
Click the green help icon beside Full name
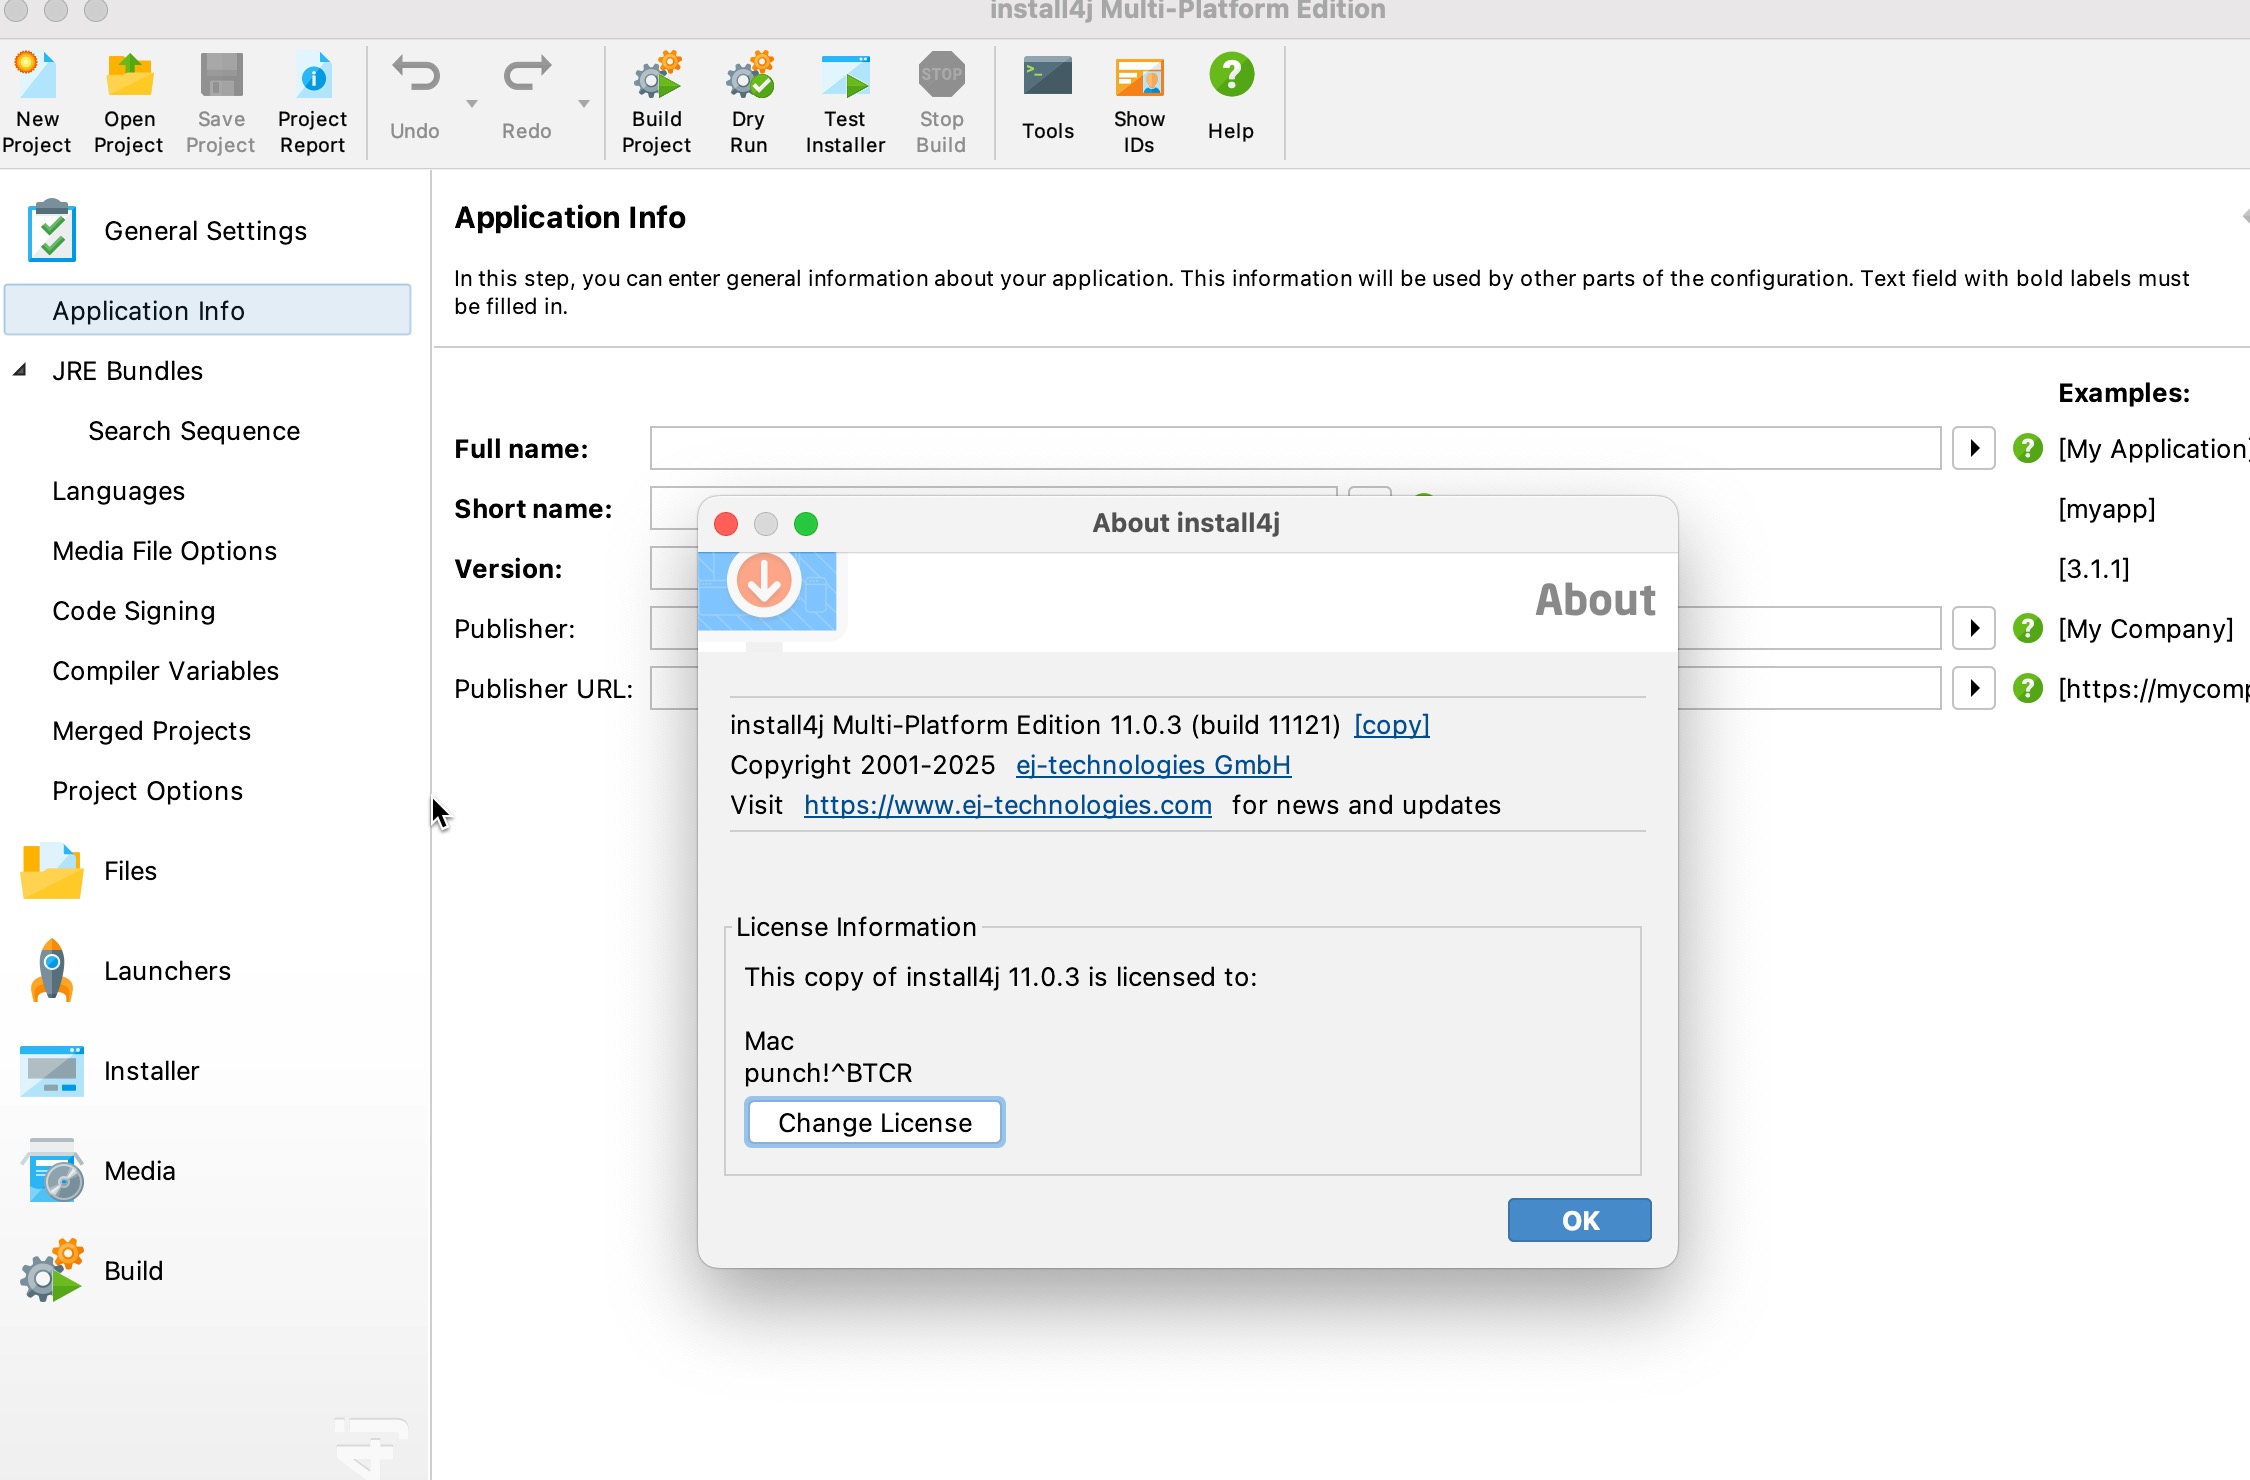[2028, 448]
